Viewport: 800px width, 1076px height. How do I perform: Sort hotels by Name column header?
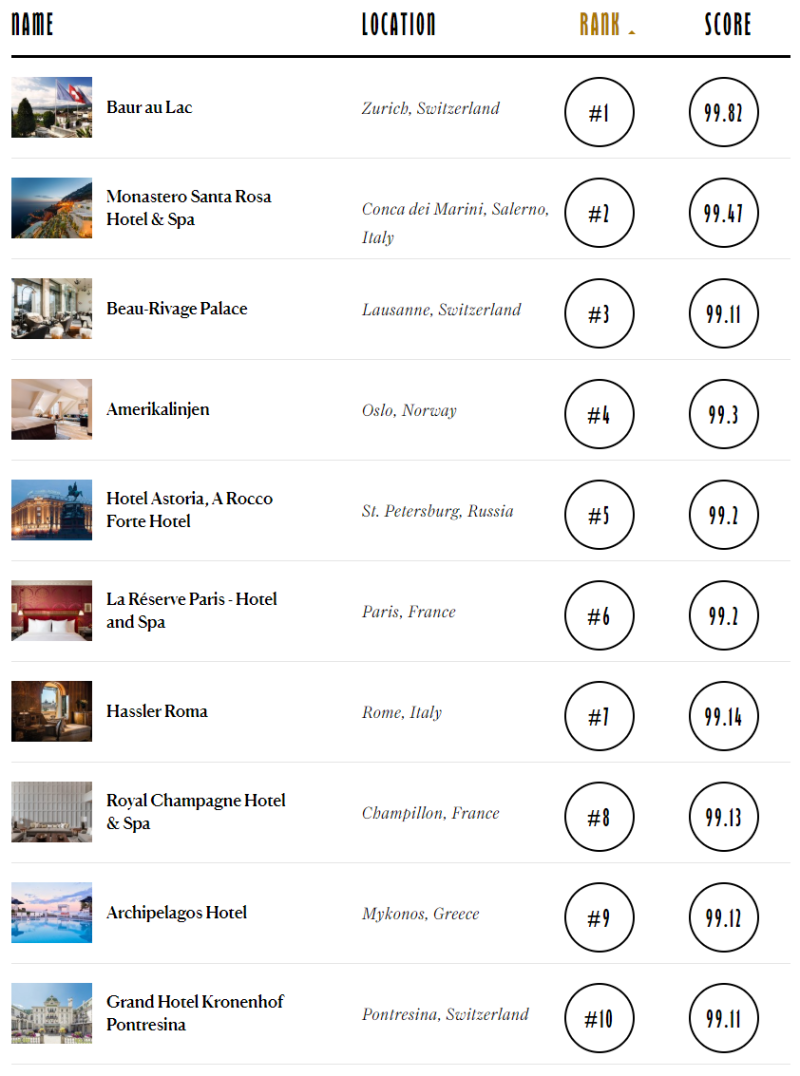point(32,24)
